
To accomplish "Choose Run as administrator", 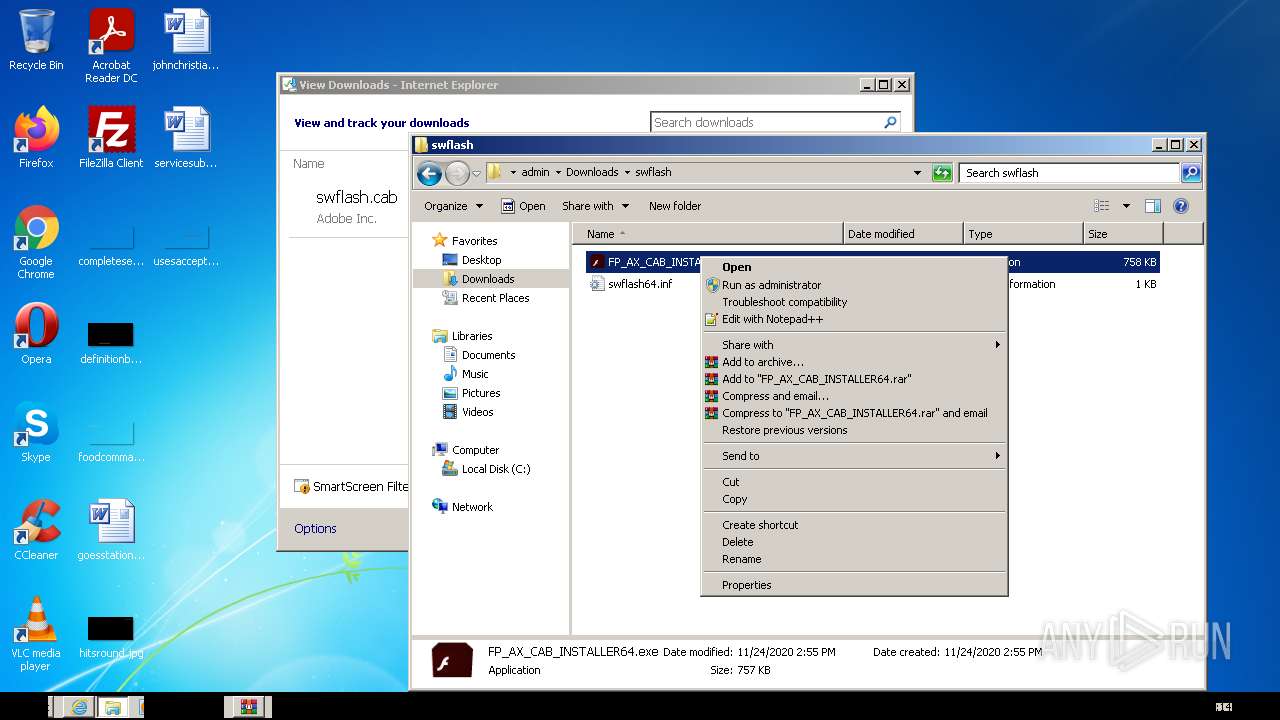I will point(854,285).
